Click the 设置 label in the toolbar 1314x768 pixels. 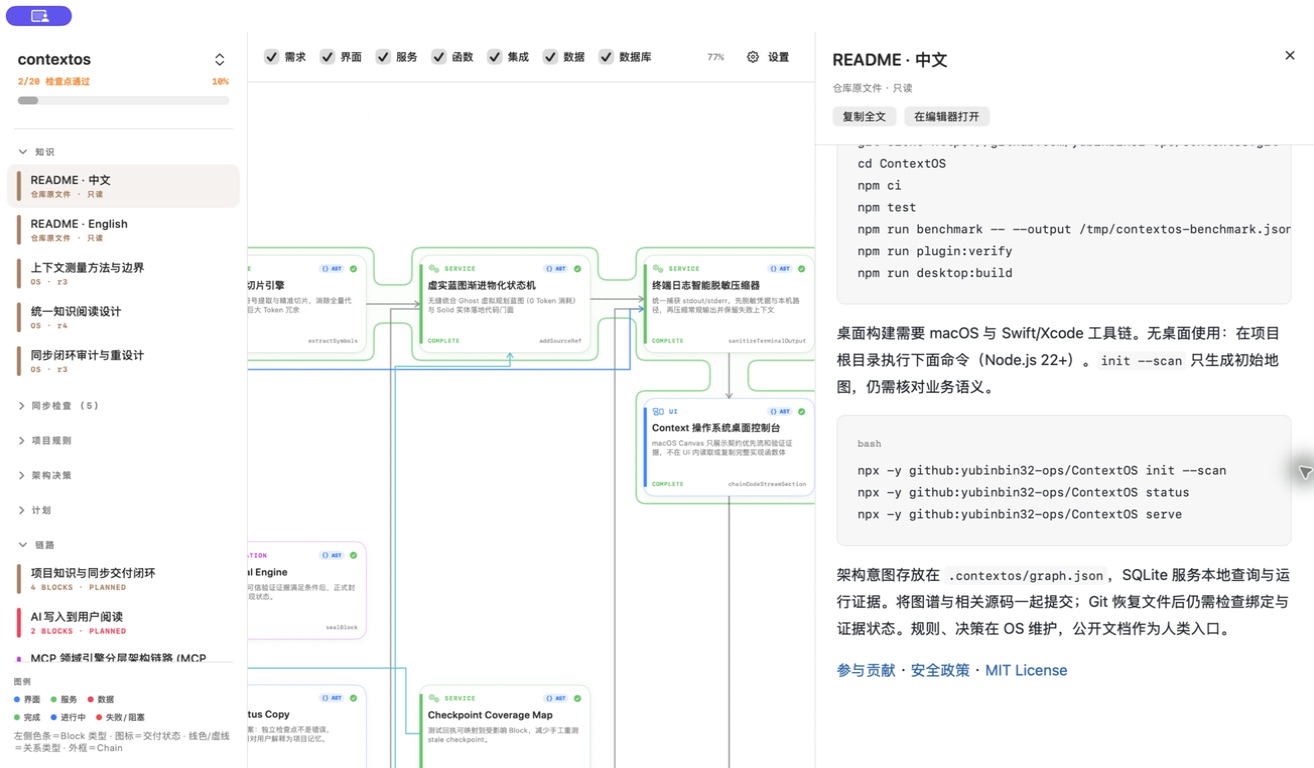pyautogui.click(x=778, y=57)
